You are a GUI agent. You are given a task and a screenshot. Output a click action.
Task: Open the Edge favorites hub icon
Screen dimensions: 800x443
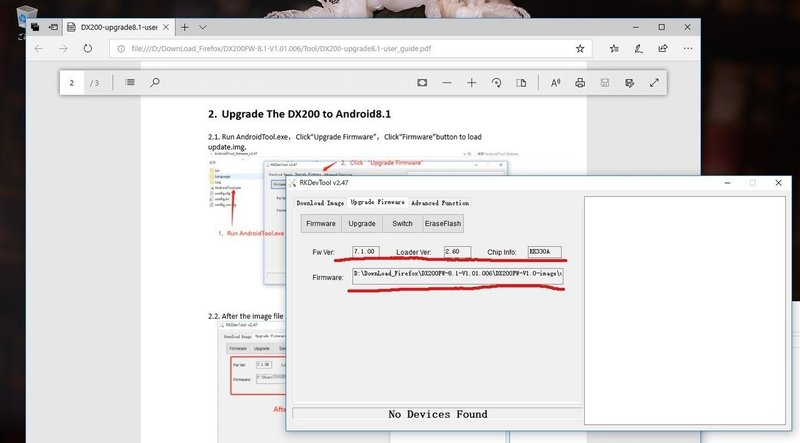pyautogui.click(x=614, y=48)
